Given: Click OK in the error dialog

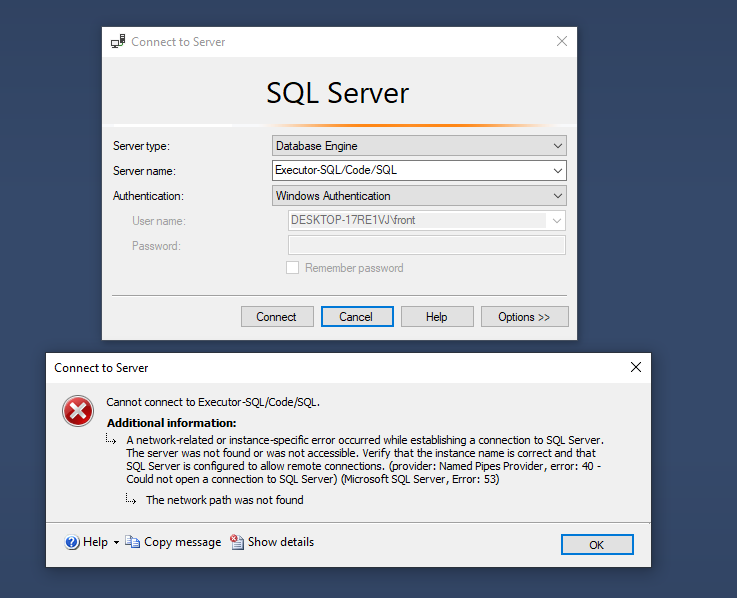Looking at the screenshot, I should click(597, 544).
